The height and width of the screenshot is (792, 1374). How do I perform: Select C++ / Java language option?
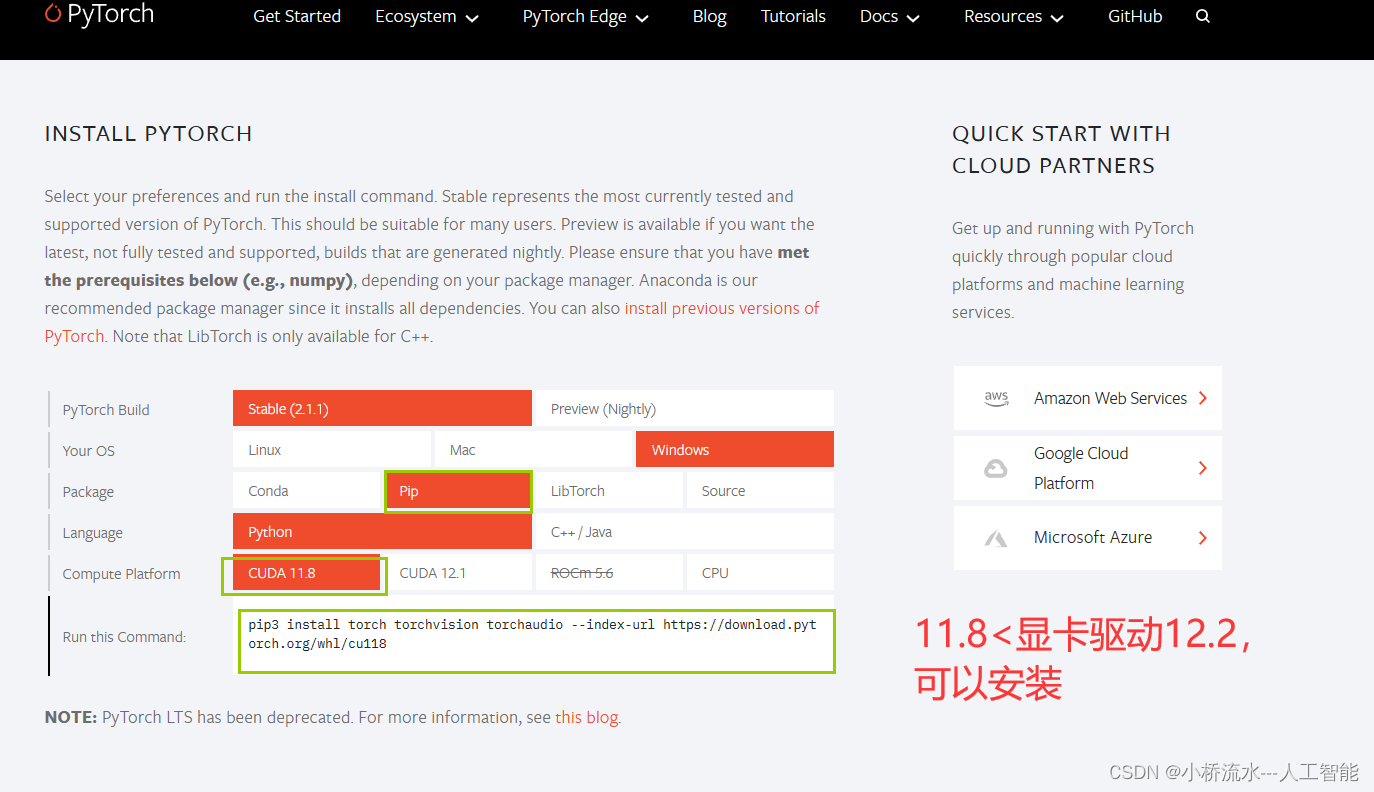(x=685, y=532)
